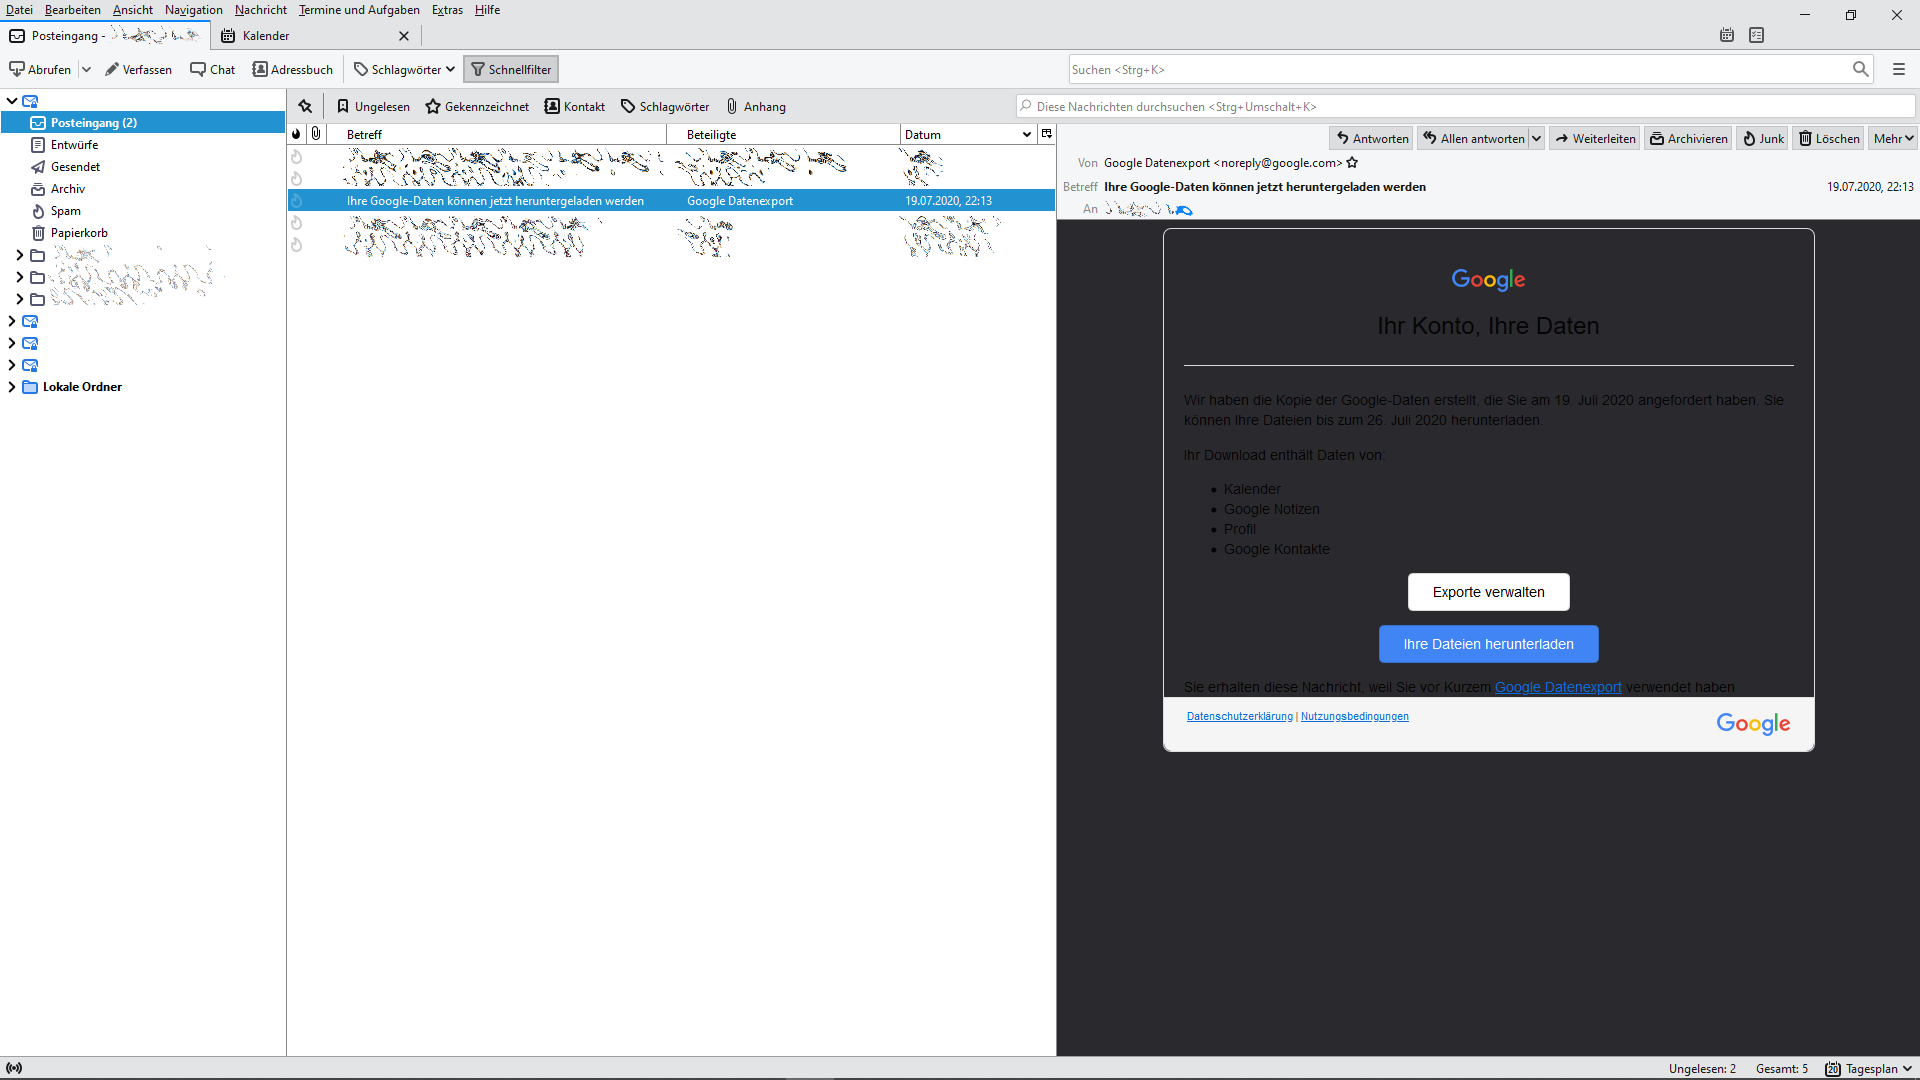Image resolution: width=1920 pixels, height=1080 pixels.
Task: Open the Gesendet folder
Action: pyautogui.click(x=76, y=167)
